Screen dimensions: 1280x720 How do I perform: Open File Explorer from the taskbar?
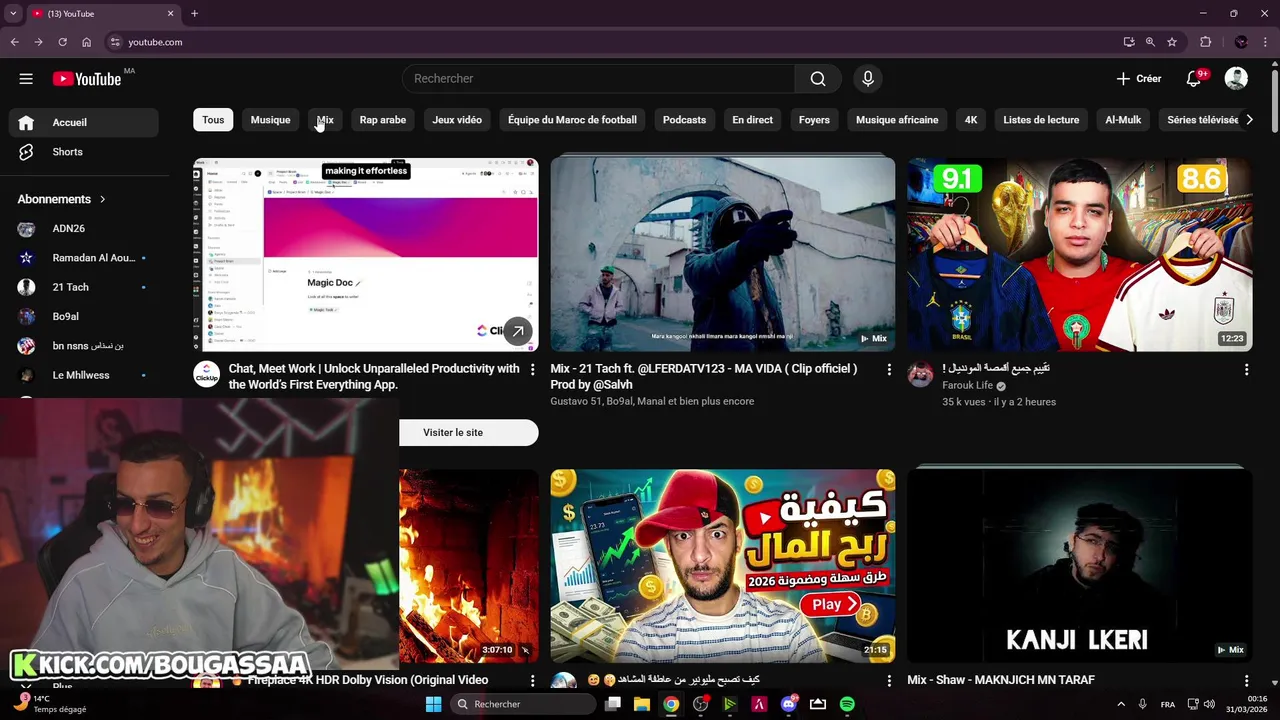pyautogui.click(x=642, y=704)
